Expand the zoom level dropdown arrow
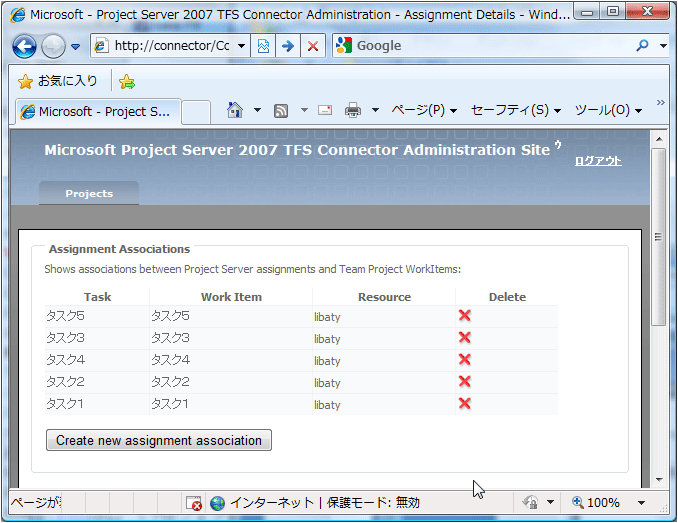678x523 pixels. pos(642,503)
